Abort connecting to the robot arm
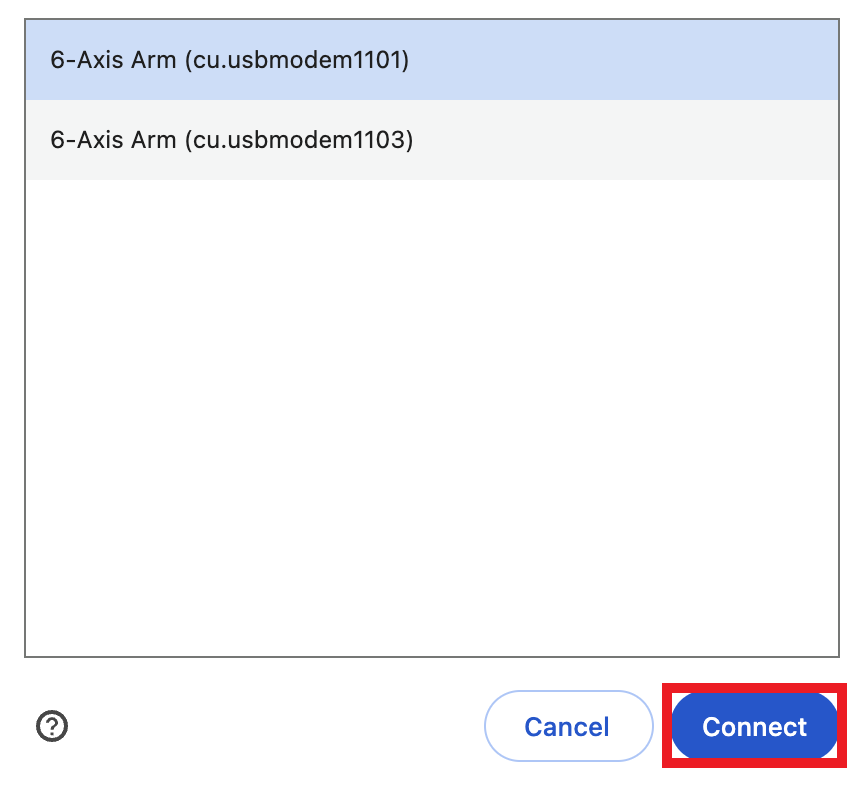The width and height of the screenshot is (868, 790). [568, 727]
